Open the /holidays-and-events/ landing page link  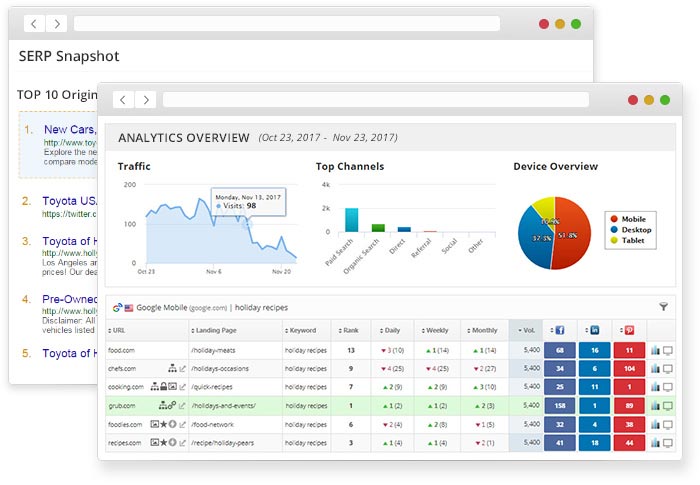[x=223, y=405]
